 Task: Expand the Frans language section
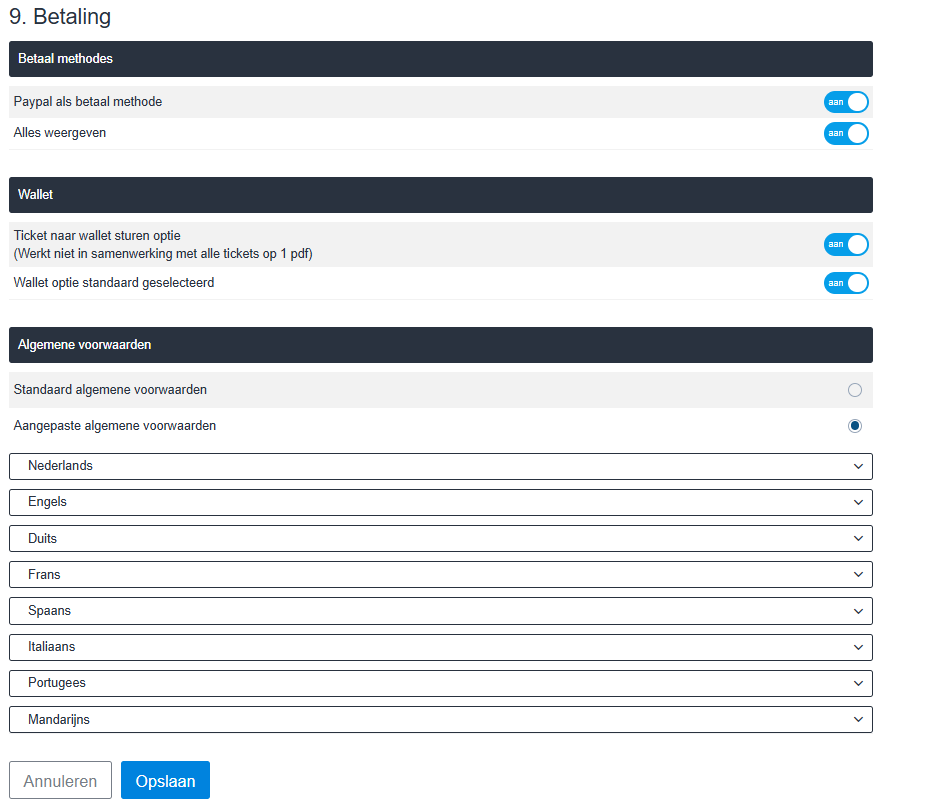(x=440, y=575)
